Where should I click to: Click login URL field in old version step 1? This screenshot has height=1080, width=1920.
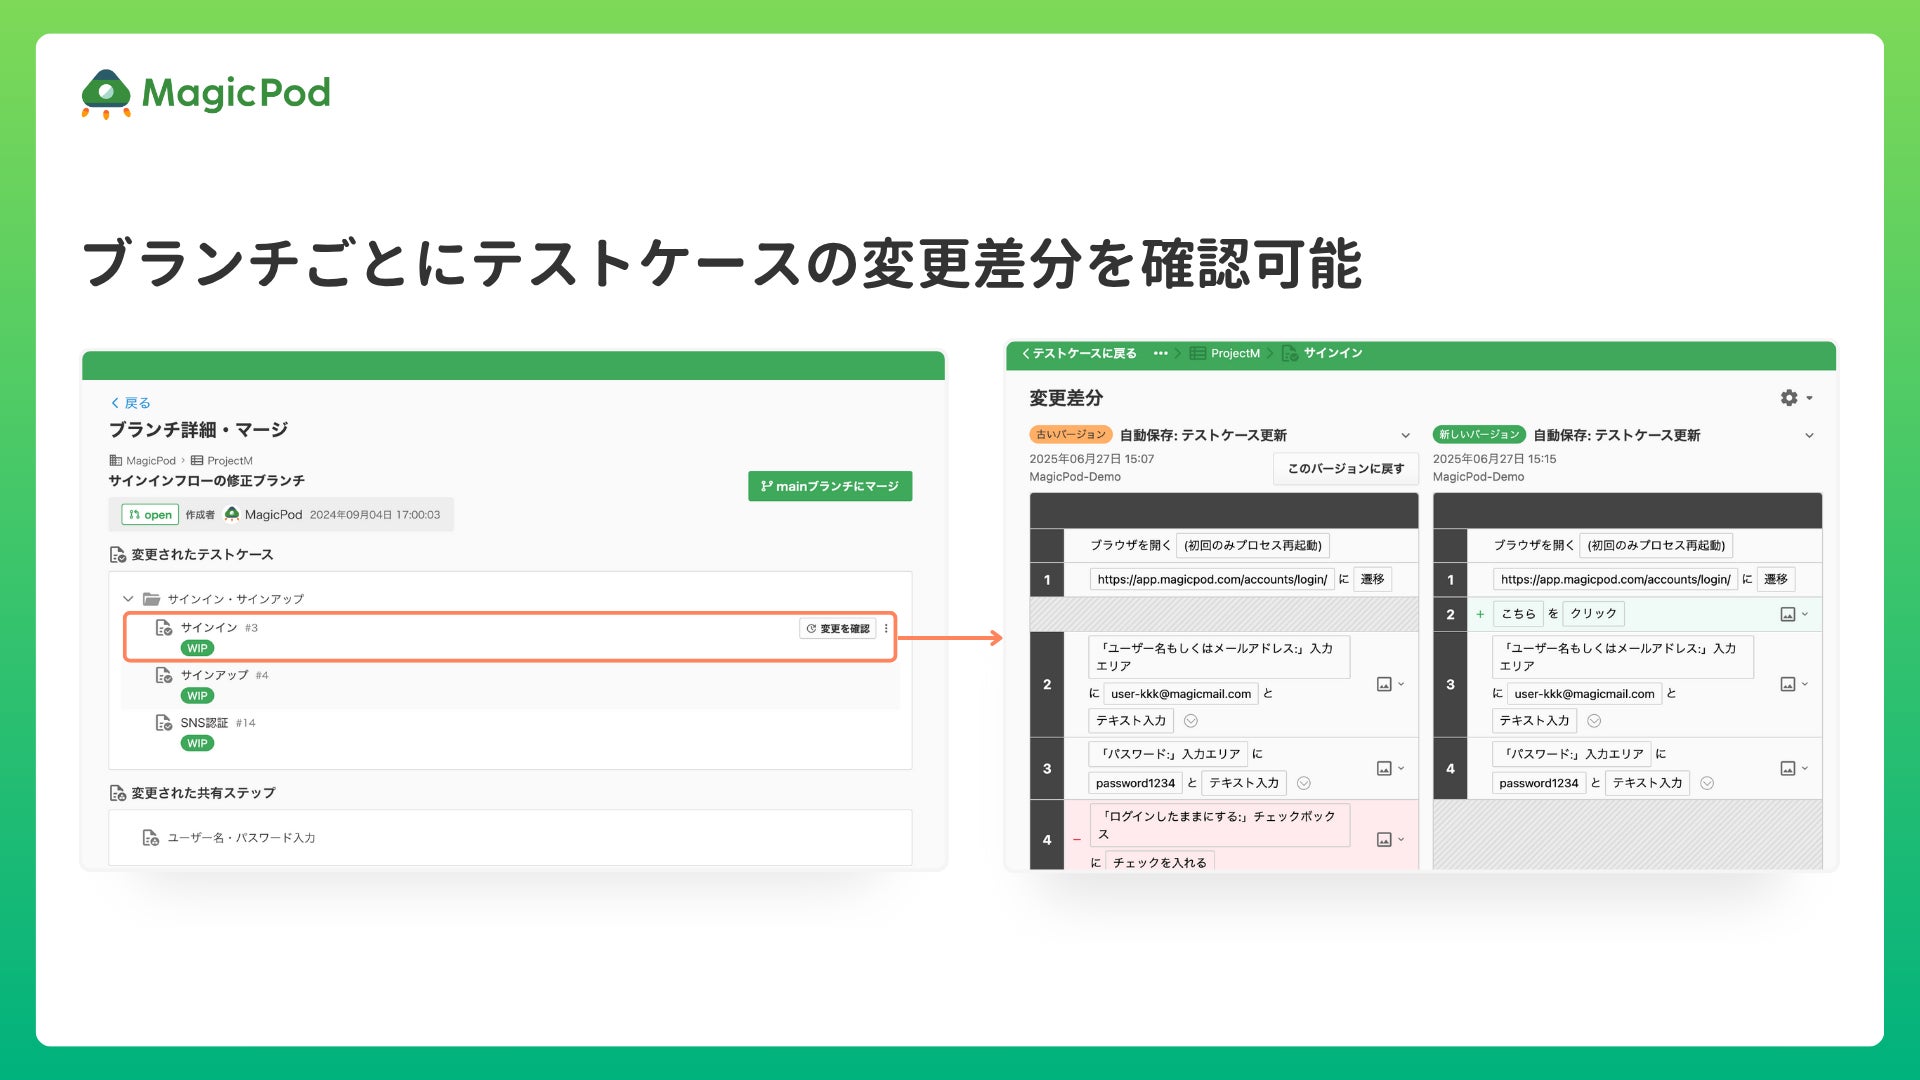tap(1211, 579)
